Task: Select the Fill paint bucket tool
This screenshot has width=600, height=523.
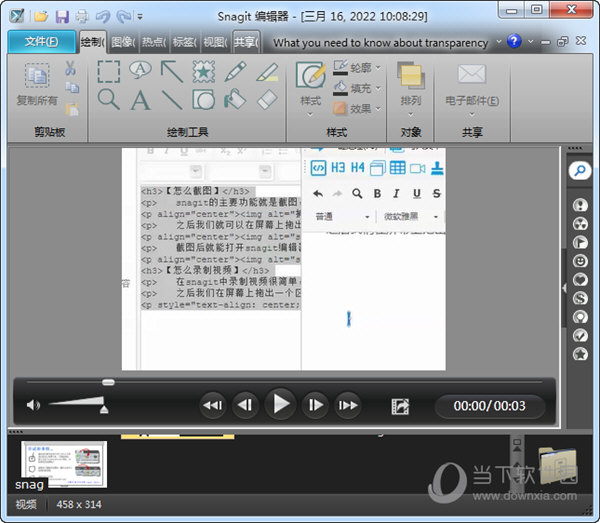Action: pyautogui.click(x=235, y=99)
